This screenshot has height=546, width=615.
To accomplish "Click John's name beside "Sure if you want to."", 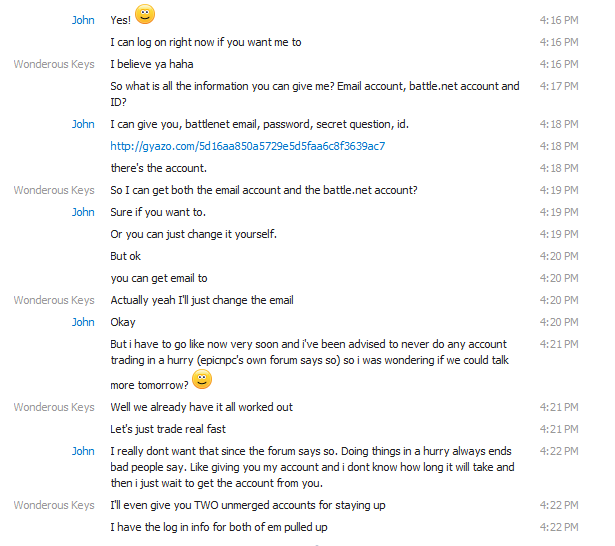I will 83,212.
